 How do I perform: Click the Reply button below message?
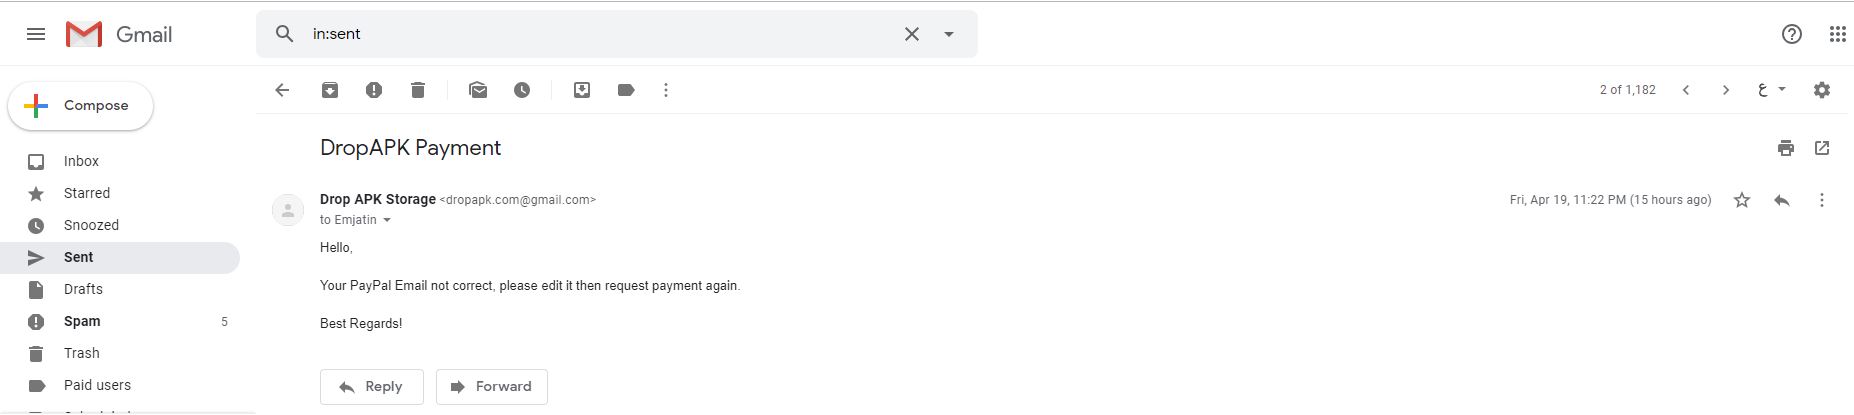372,387
